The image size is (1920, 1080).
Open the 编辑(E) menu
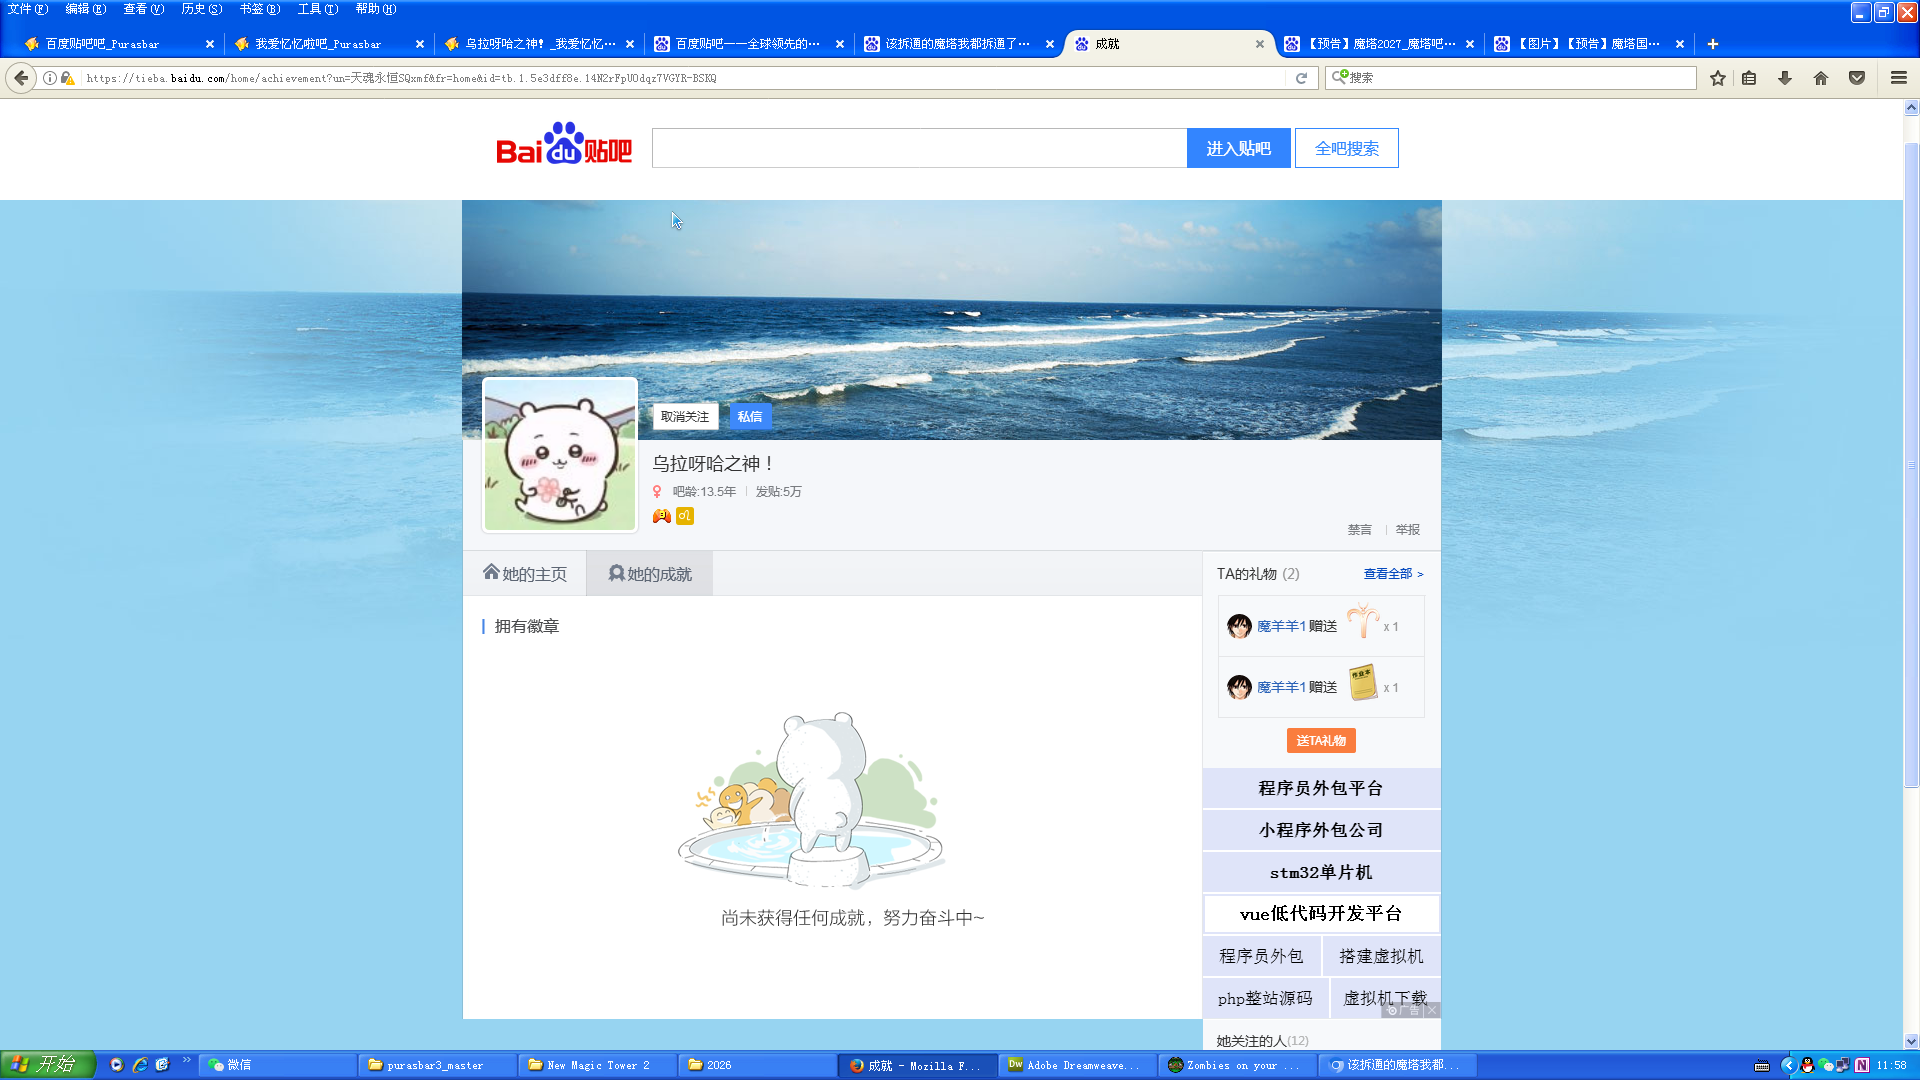85,9
